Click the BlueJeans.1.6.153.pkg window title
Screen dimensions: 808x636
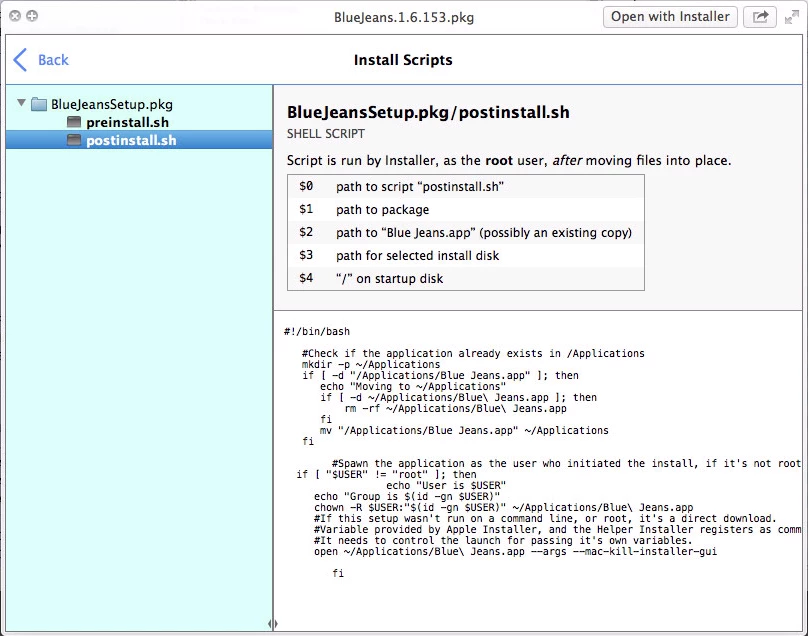coord(404,18)
